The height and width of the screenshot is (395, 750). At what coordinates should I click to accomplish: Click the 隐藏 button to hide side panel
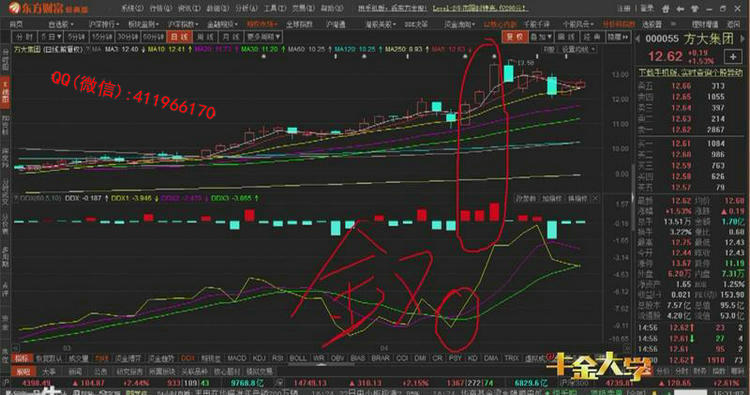618,37
